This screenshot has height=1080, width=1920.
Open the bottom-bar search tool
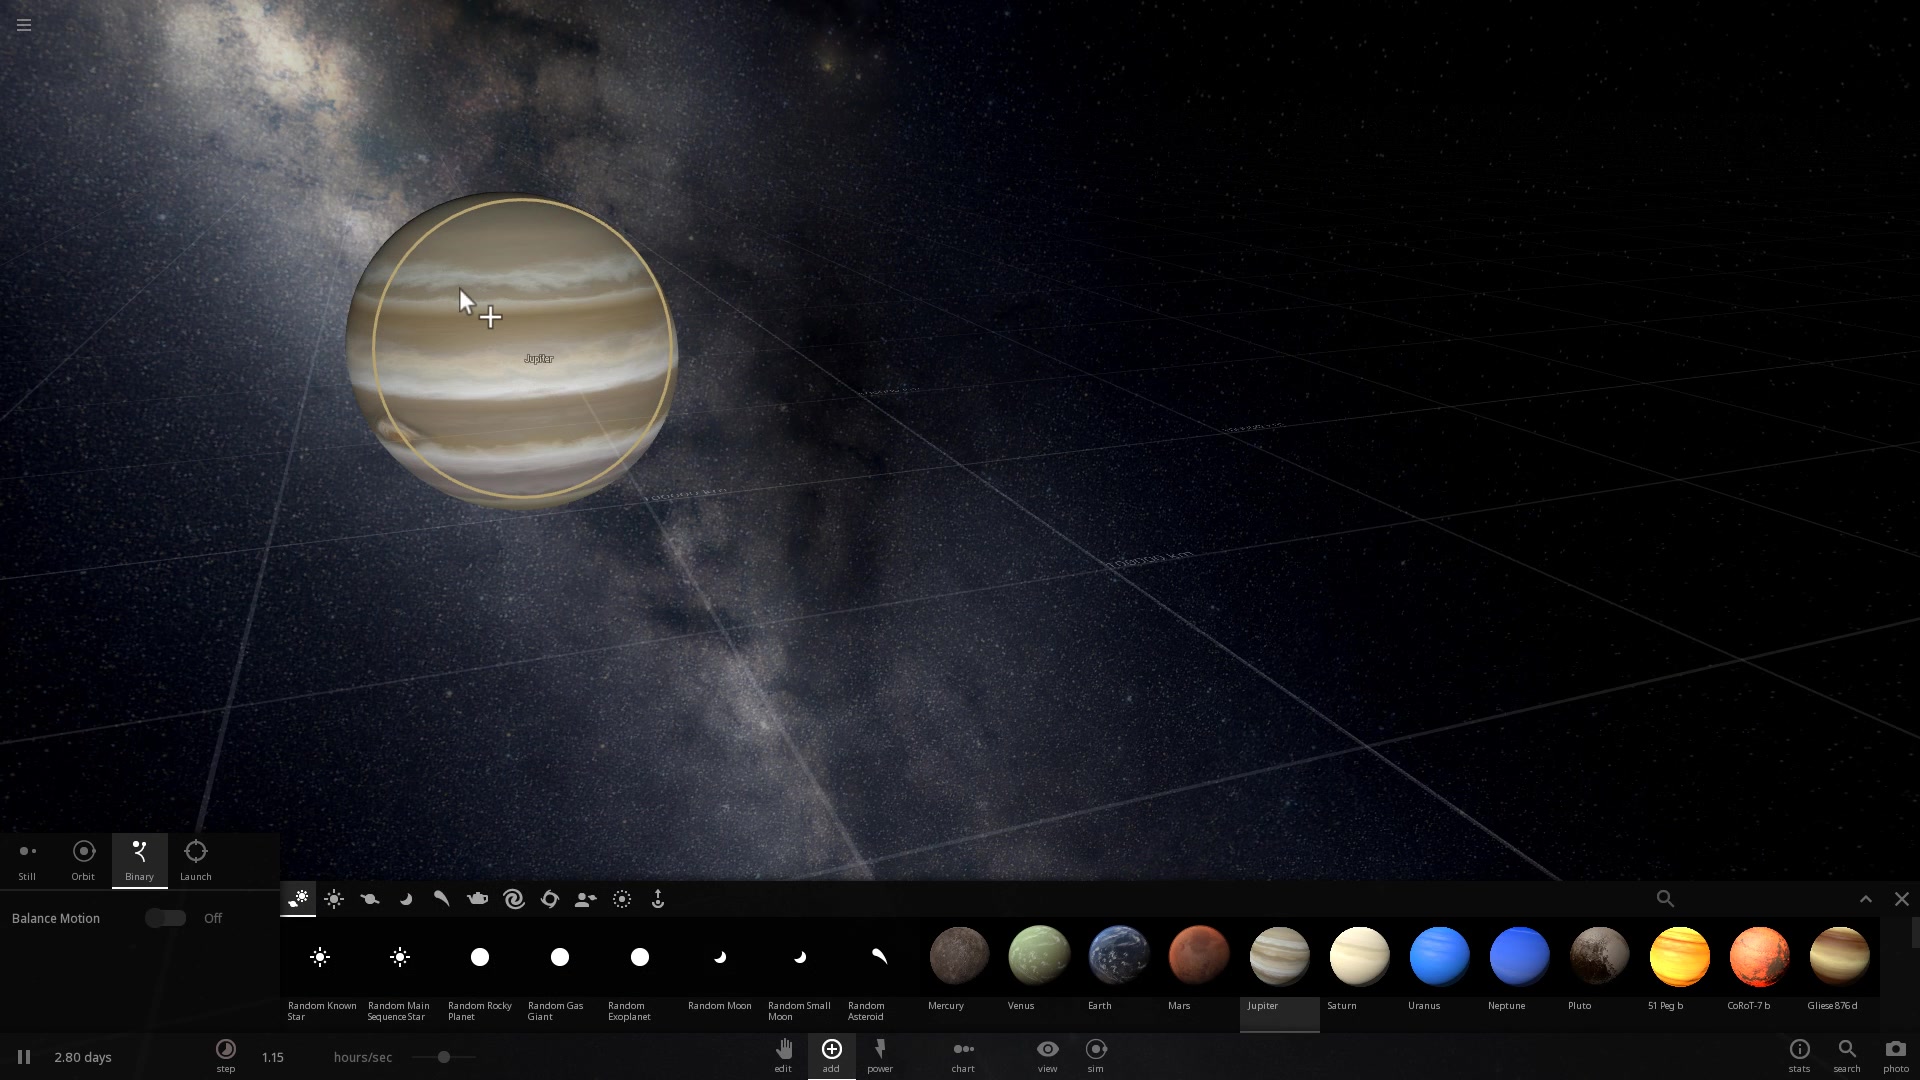click(x=1847, y=1055)
